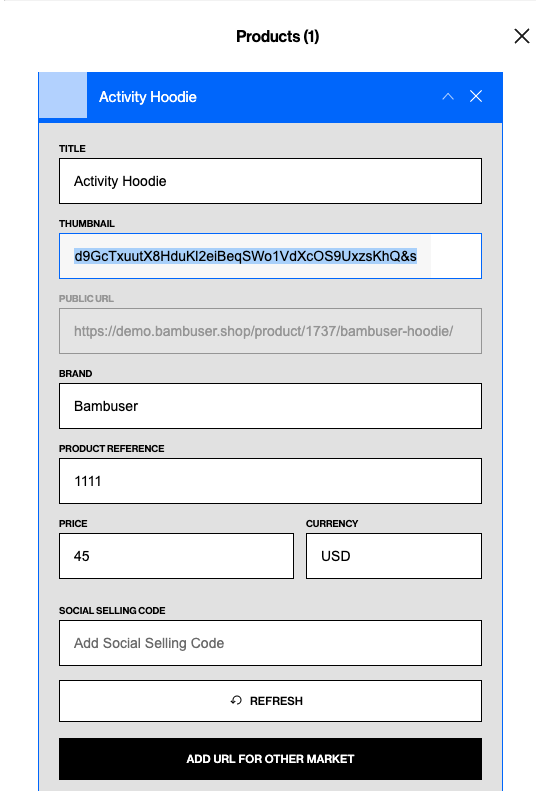Click Add URL For Other Market button

(270, 759)
